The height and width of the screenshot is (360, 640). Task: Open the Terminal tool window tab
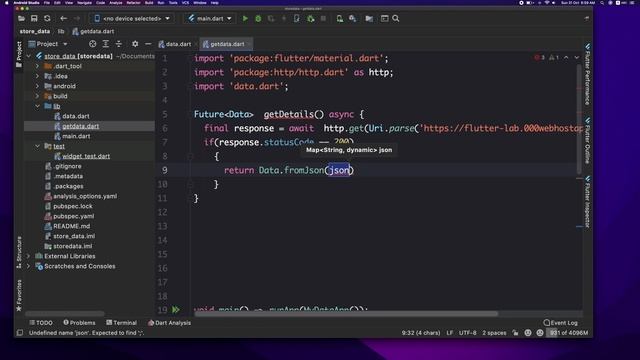click(121, 322)
